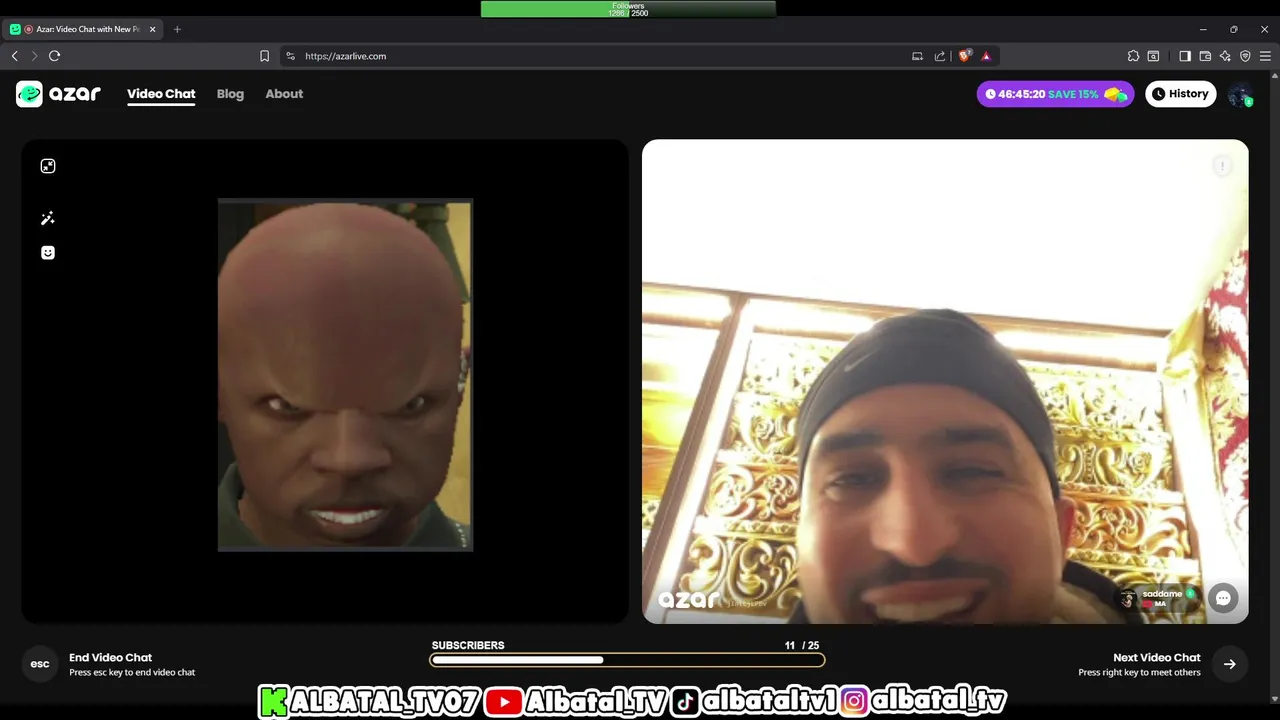Click the Followers goal bar at the top

pos(628,9)
